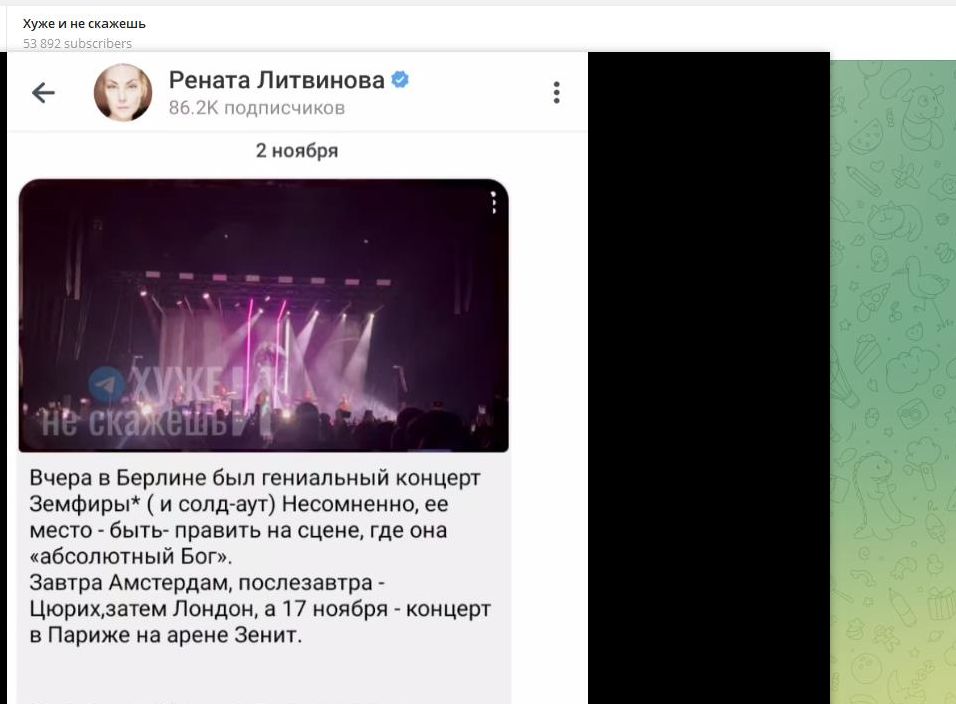Screen dimensions: 956x704
Task: Click the Завтра Амстердам line in the post
Action: click(207, 583)
